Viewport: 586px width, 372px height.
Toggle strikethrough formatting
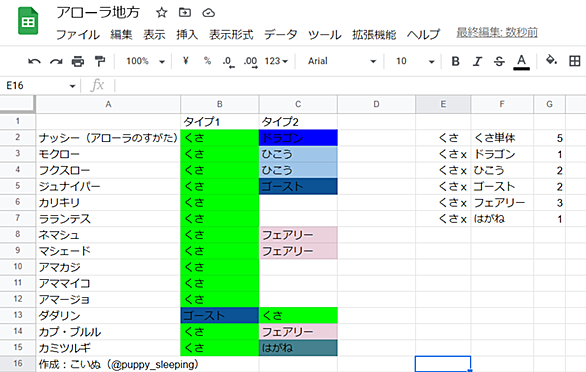pyautogui.click(x=499, y=61)
